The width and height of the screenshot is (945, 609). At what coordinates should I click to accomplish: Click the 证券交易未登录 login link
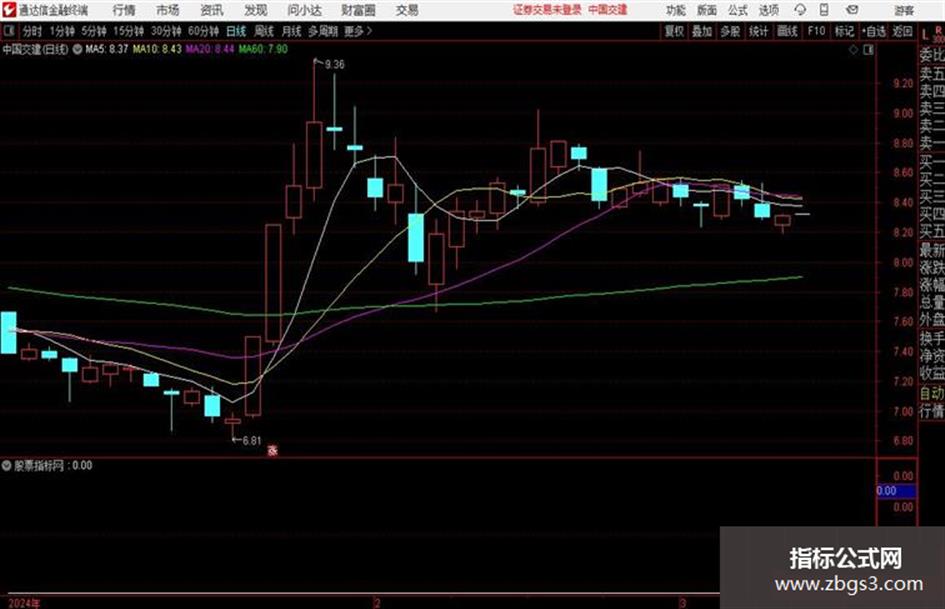pyautogui.click(x=547, y=10)
